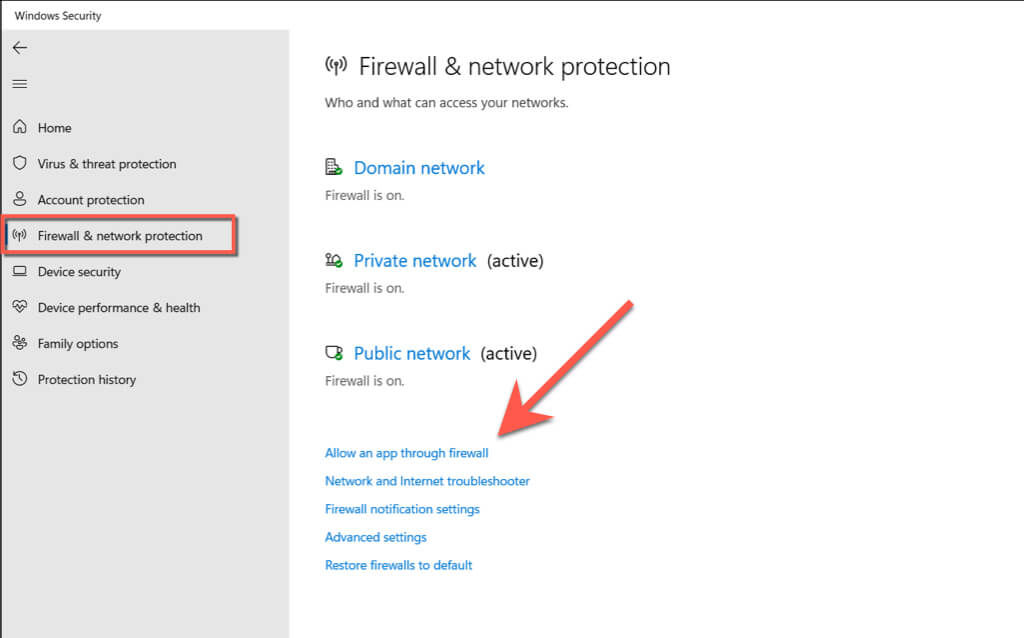Viewport: 1024px width, 638px height.
Task: Open the Public network settings
Action: [412, 354]
